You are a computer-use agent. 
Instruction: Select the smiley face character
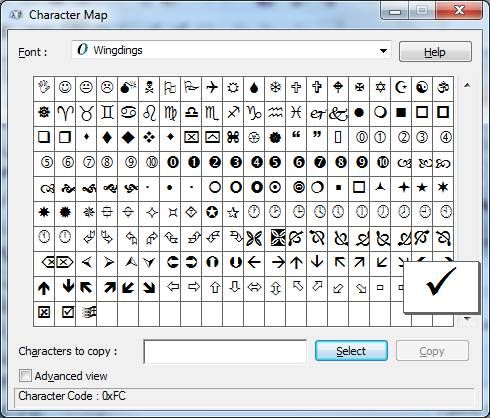click(65, 88)
